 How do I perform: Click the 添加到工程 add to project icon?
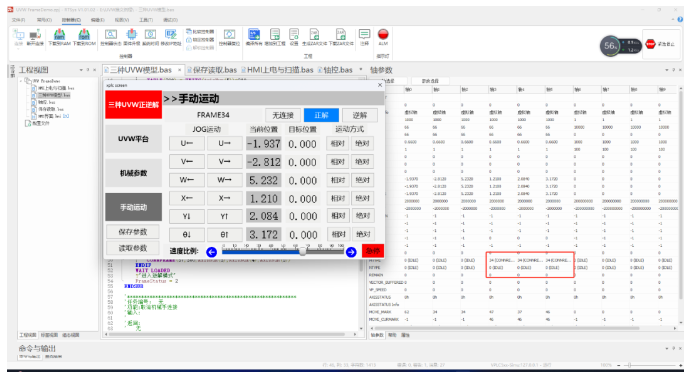click(275, 34)
